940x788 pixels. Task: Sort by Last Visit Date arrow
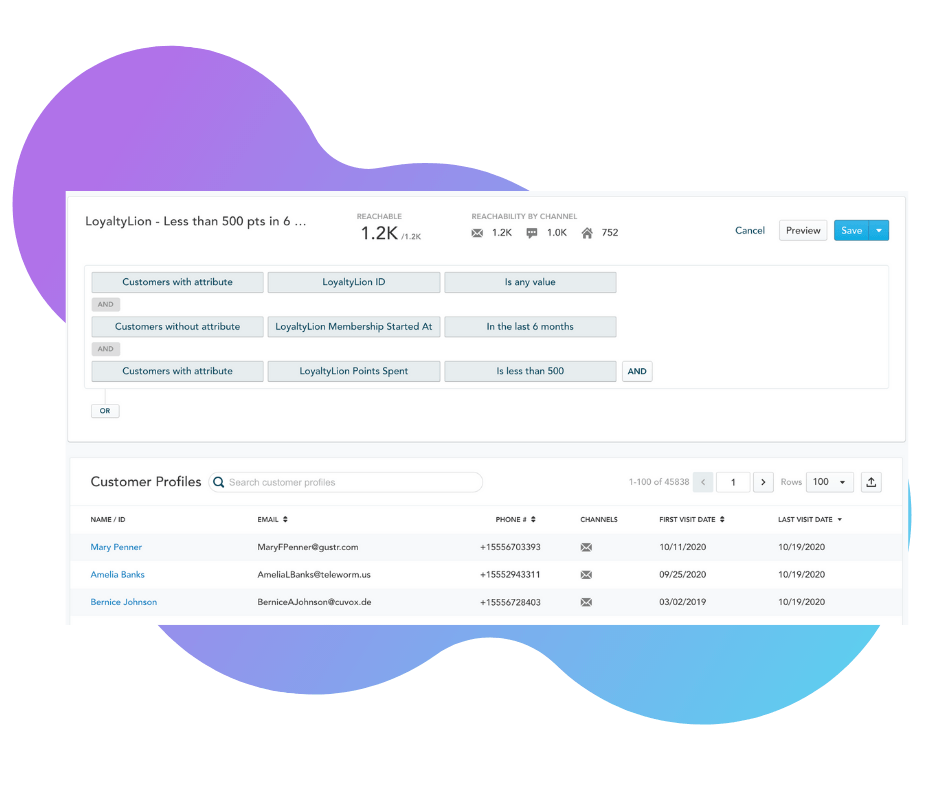coord(839,519)
